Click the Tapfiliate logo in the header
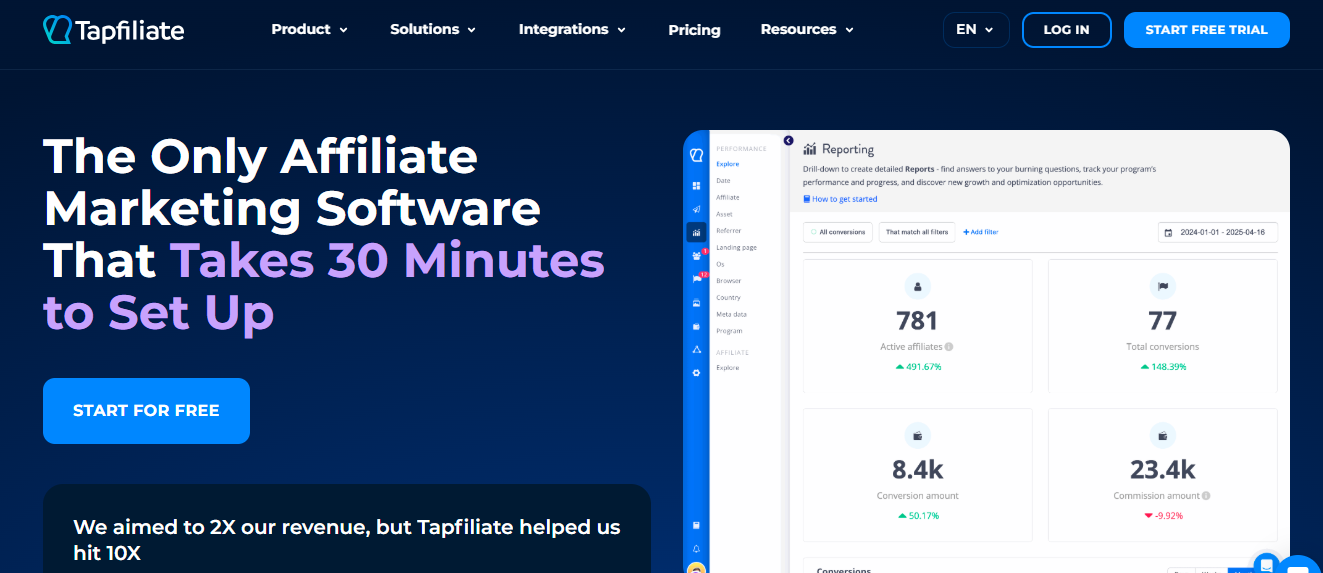 [113, 30]
